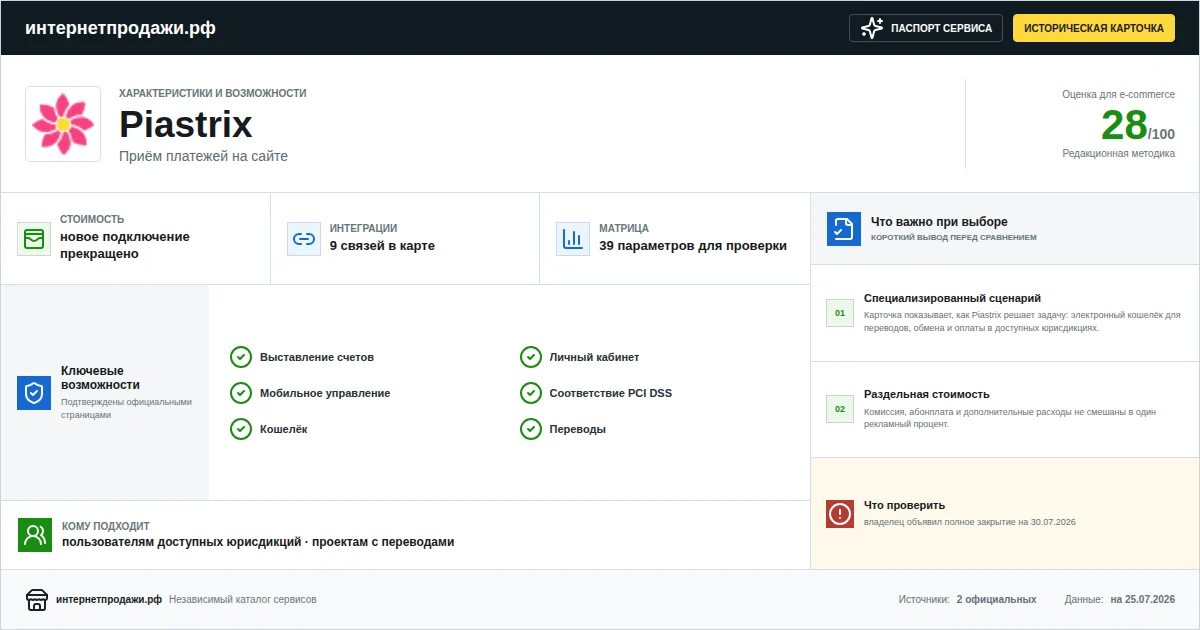Click the chain link Интеграции icon
Screen dimensions: 1200x630
304,239
